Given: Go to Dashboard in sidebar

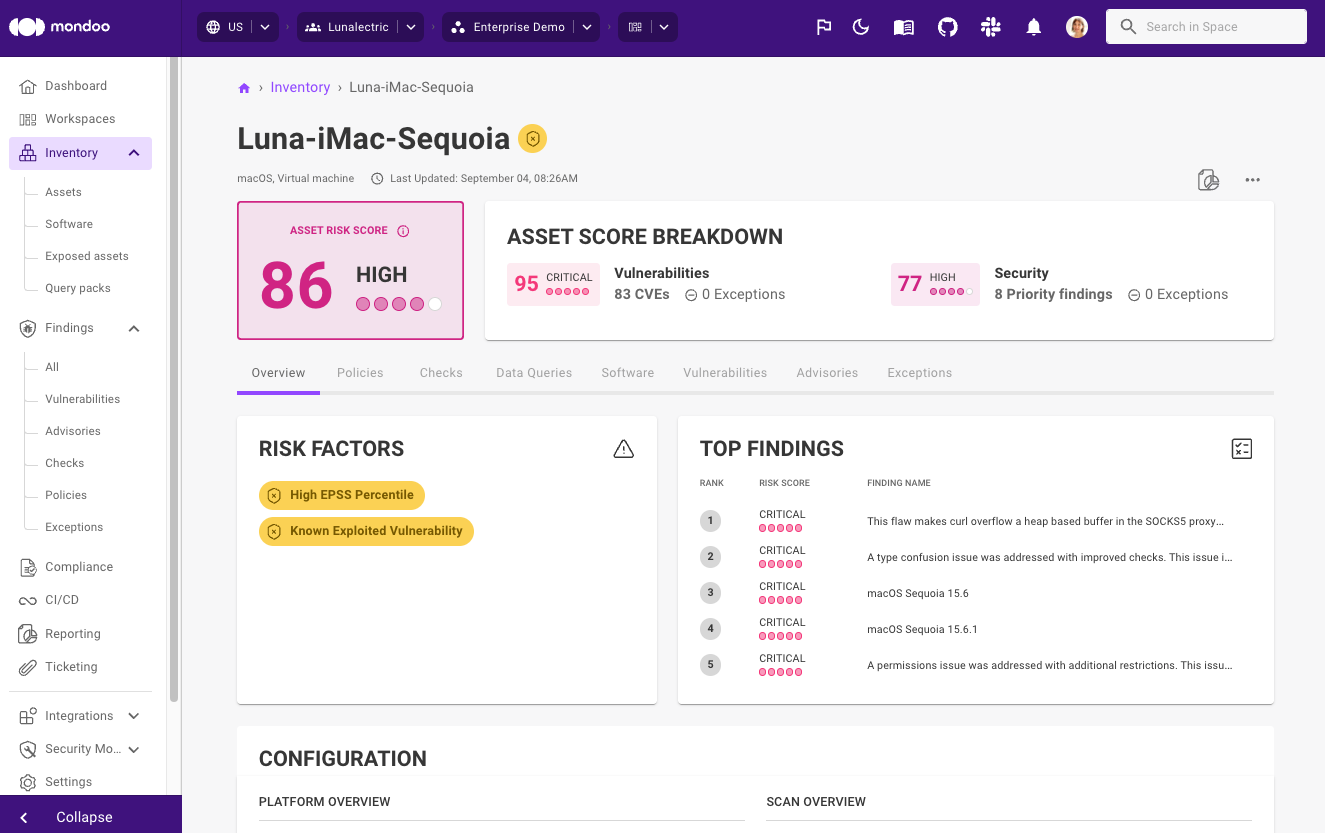Looking at the screenshot, I should (76, 86).
